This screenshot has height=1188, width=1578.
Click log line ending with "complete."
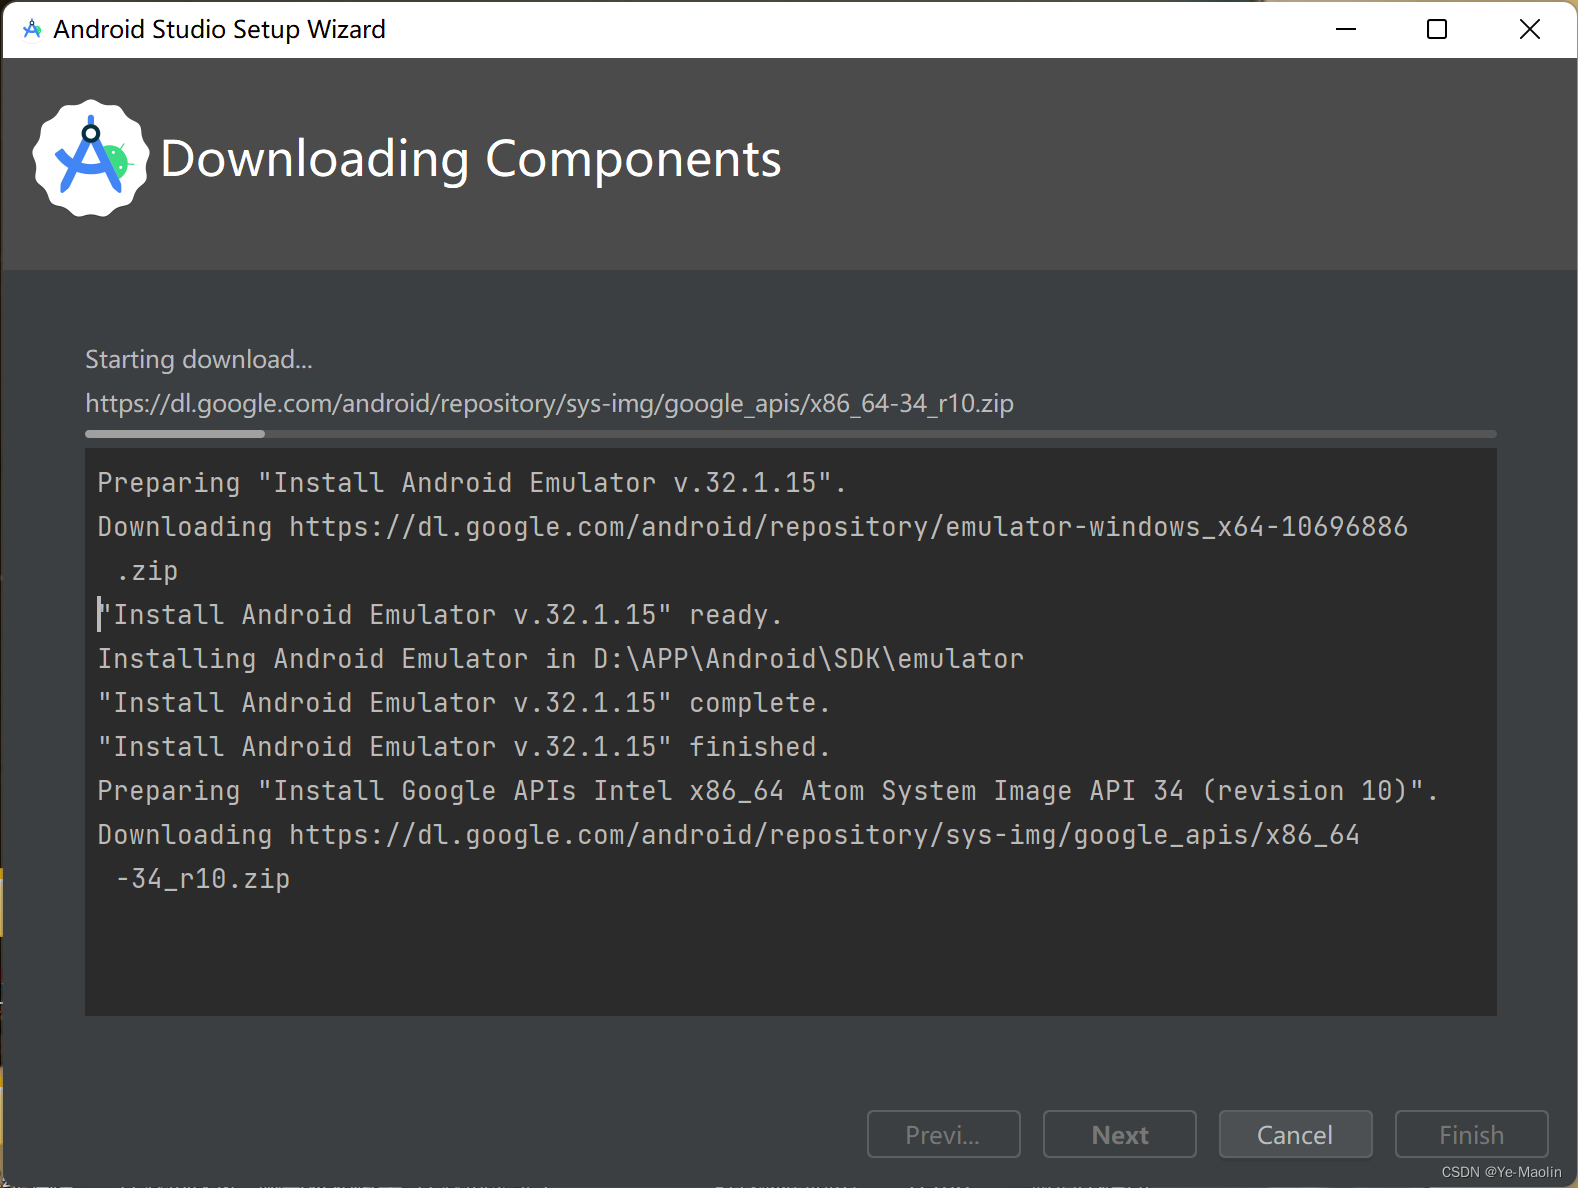pyautogui.click(x=464, y=703)
